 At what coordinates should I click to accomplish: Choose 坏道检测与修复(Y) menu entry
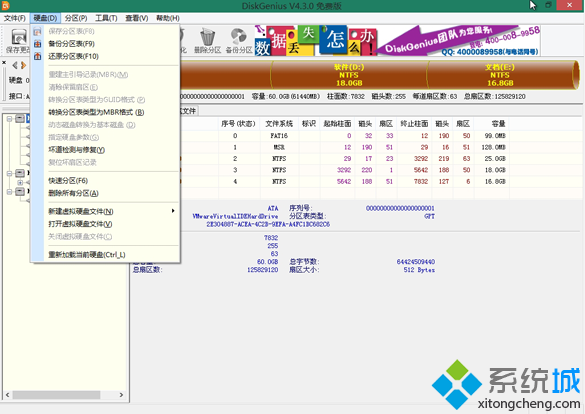pyautogui.click(x=105, y=150)
